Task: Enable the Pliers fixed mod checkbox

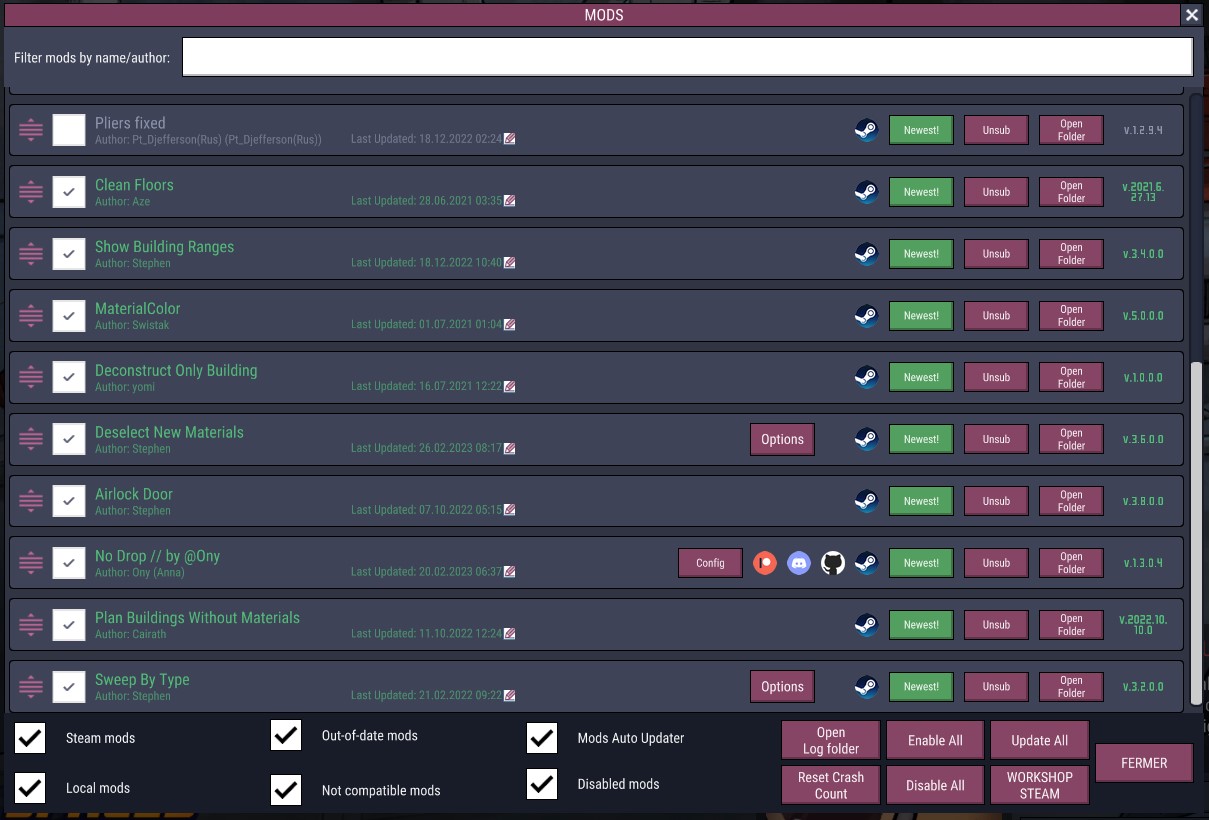Action: (x=69, y=130)
